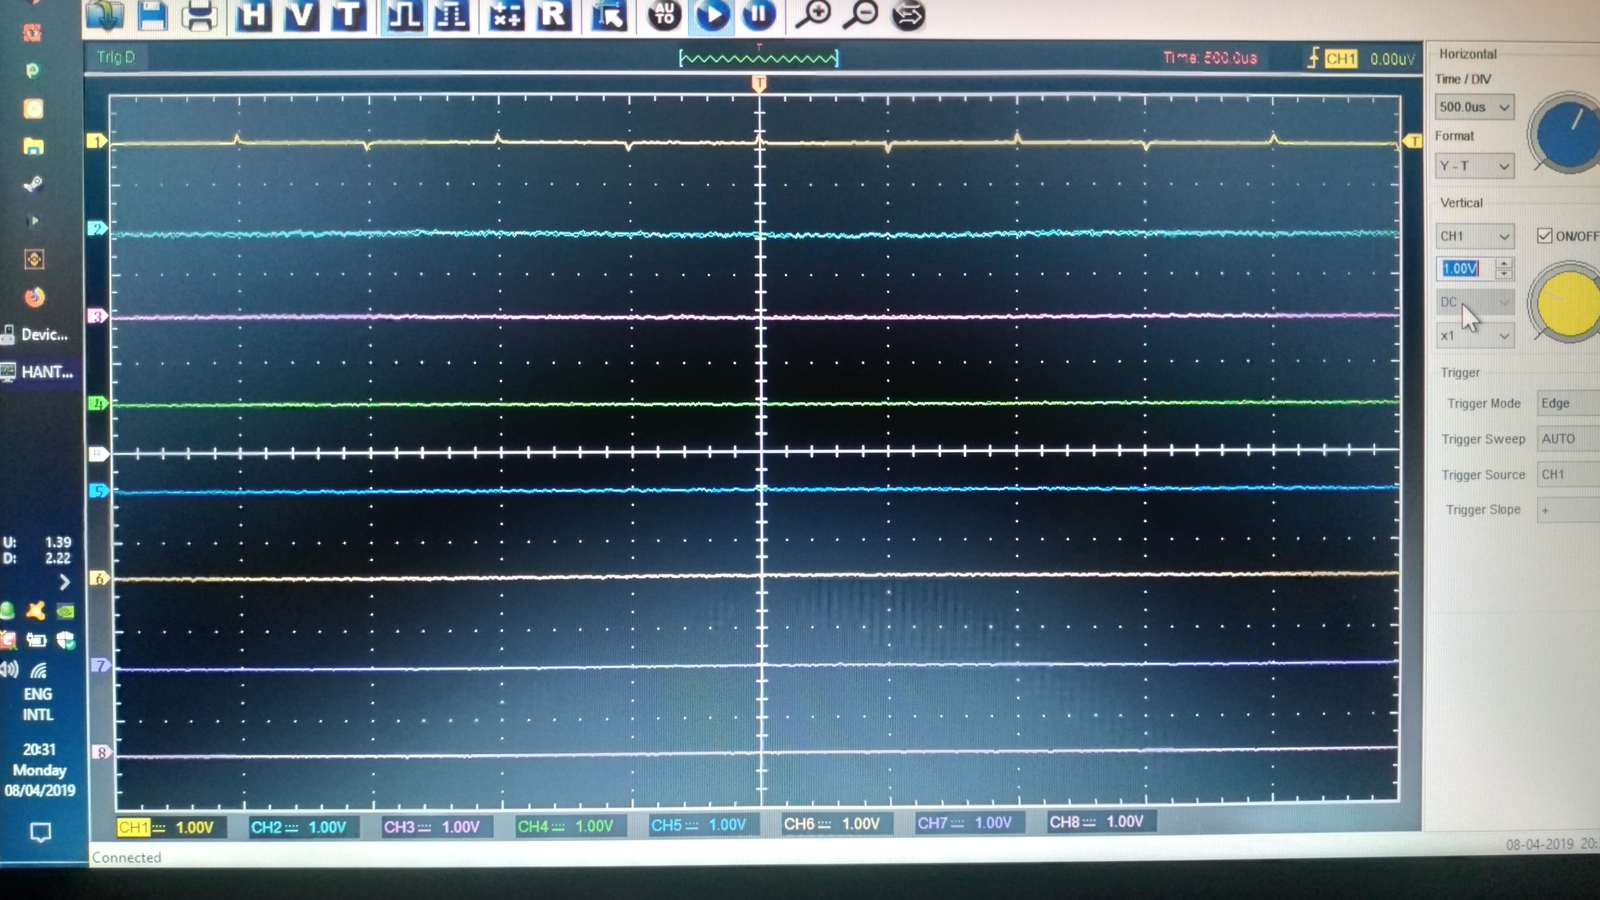Click the print toolbar icon
The image size is (1600, 900).
tap(199, 15)
